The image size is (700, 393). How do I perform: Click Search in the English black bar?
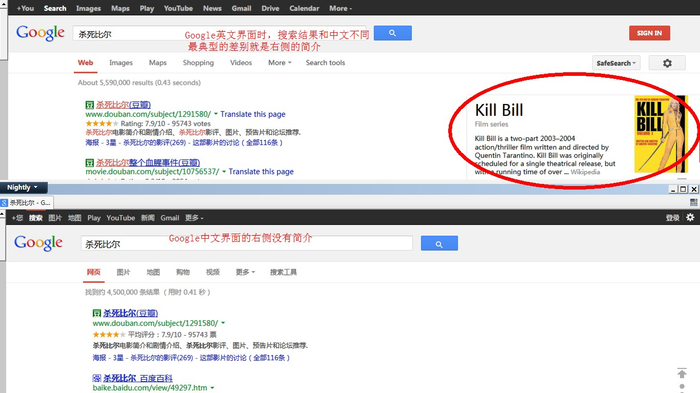coord(55,8)
